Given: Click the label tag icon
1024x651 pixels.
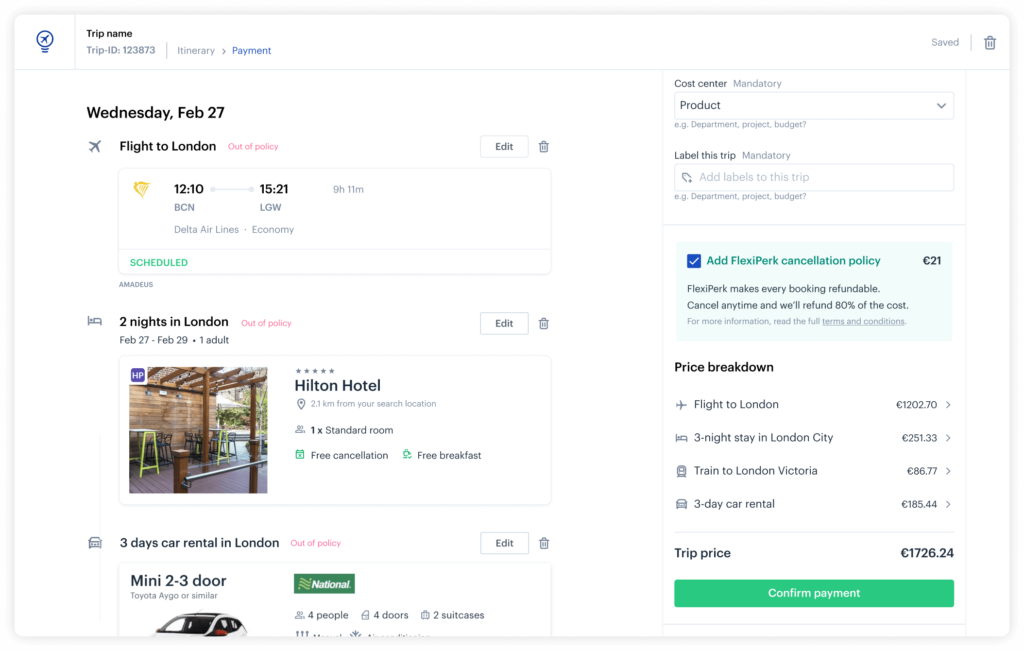Looking at the screenshot, I should click(x=686, y=178).
